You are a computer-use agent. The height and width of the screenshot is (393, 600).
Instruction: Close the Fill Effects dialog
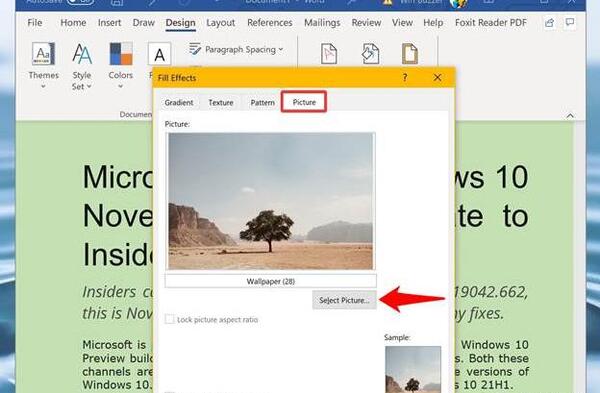pos(437,78)
